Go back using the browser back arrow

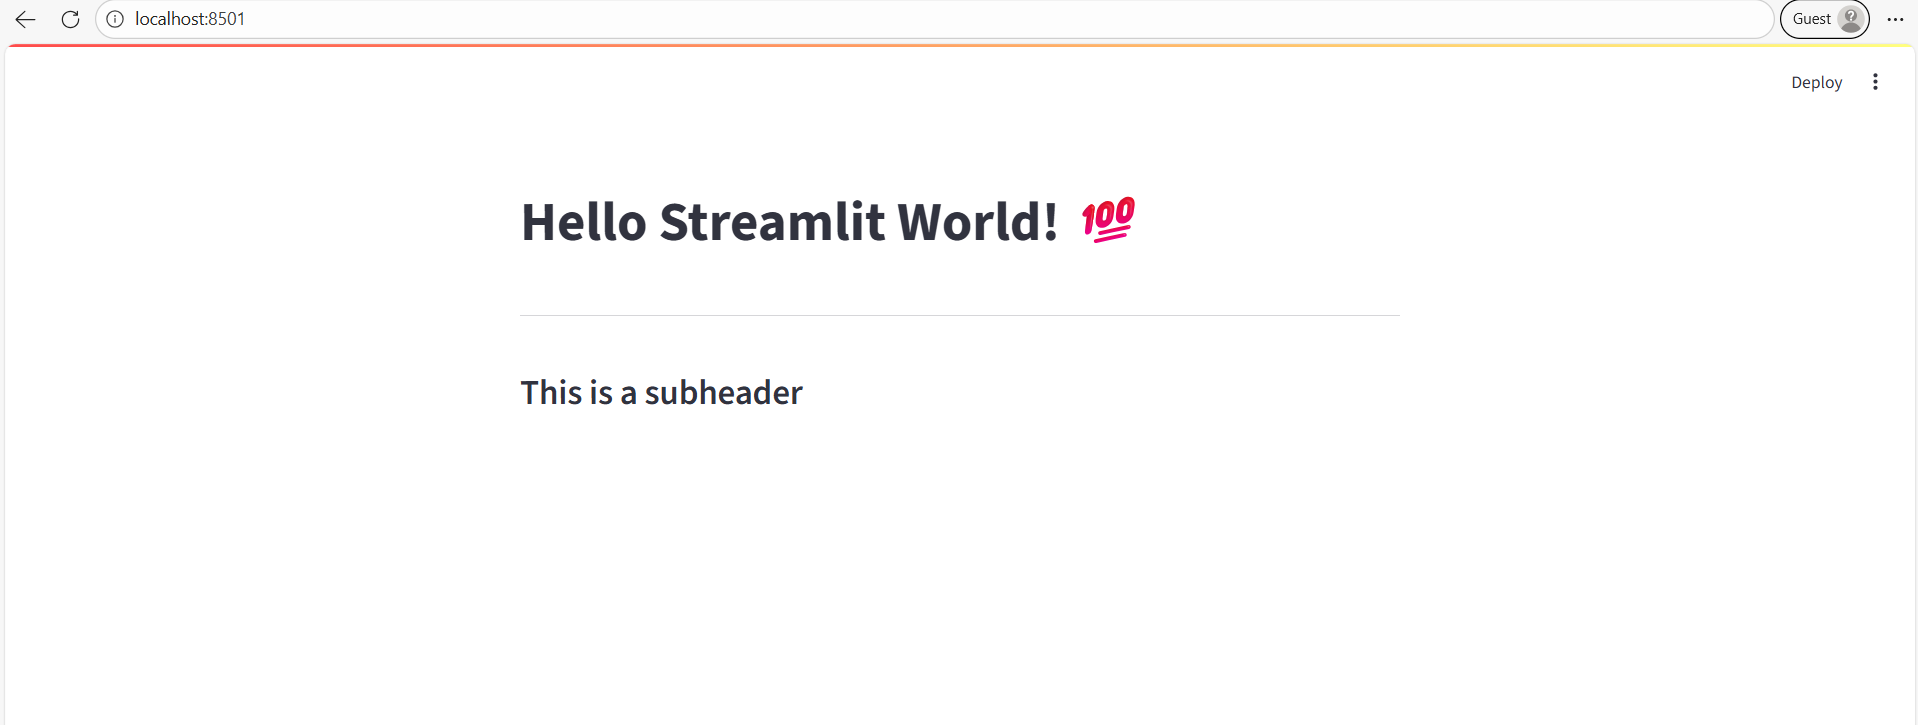24,19
